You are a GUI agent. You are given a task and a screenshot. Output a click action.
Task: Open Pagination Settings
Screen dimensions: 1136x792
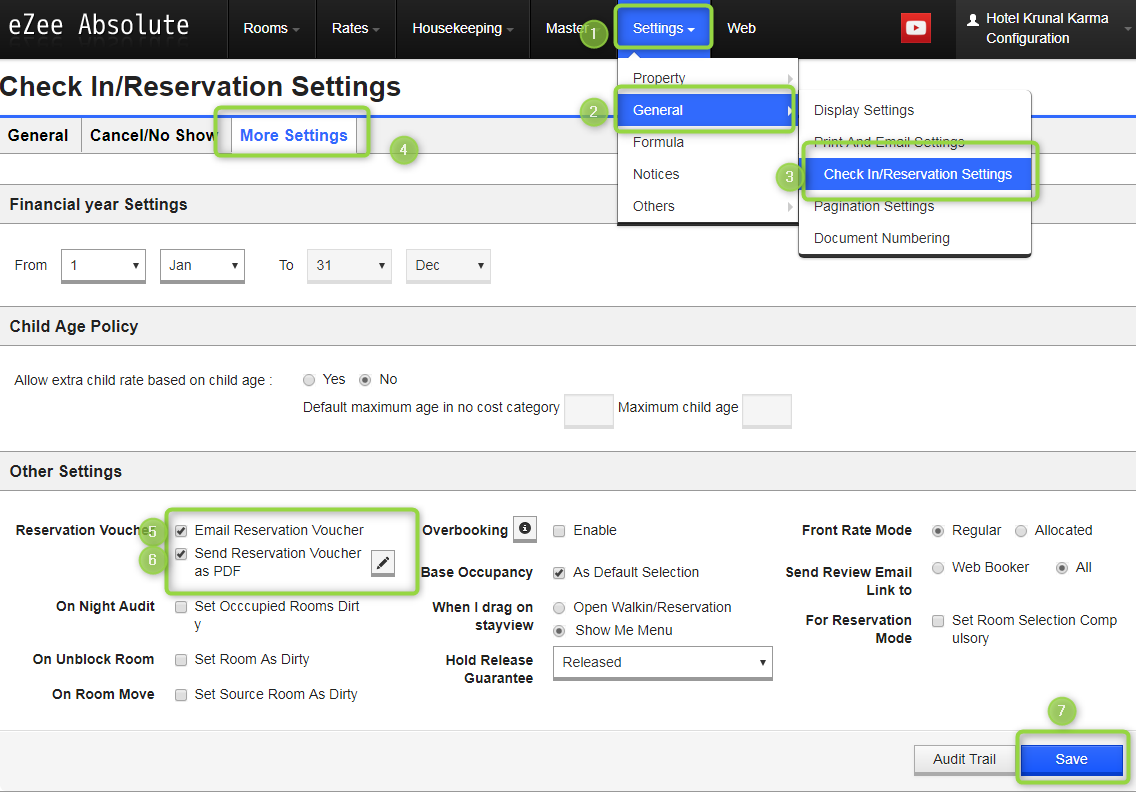914,206
